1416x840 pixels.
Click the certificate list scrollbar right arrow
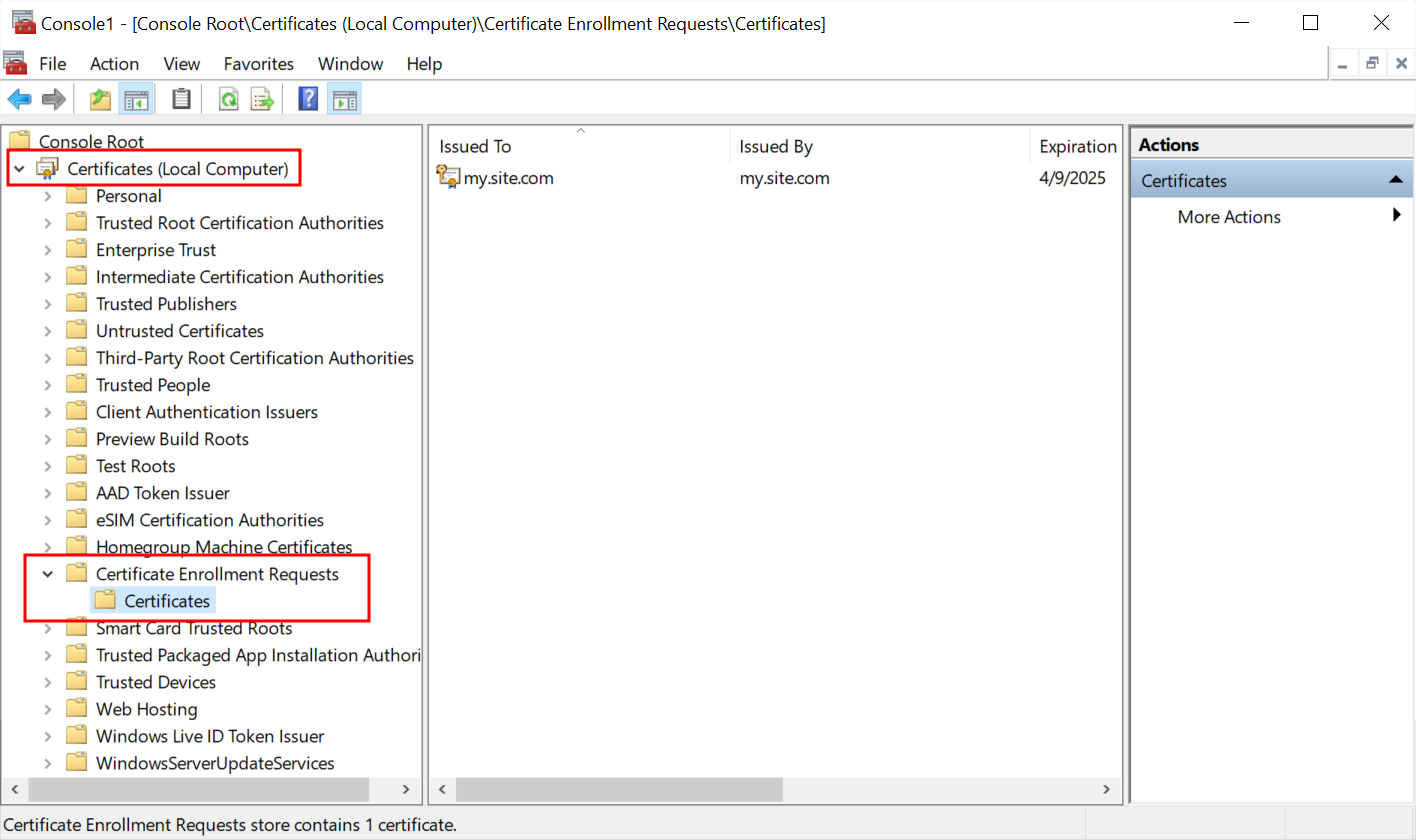[x=1106, y=789]
